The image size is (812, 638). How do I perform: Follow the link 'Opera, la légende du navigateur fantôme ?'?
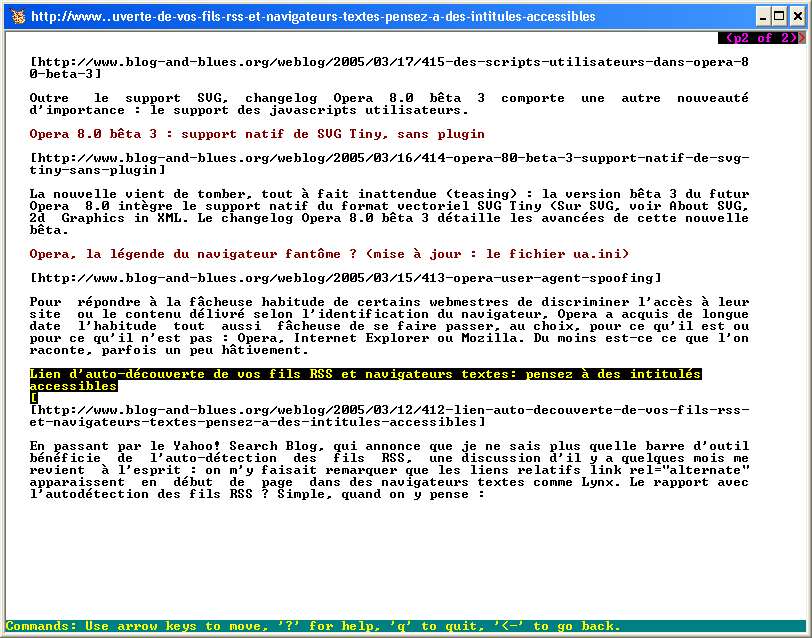329,254
